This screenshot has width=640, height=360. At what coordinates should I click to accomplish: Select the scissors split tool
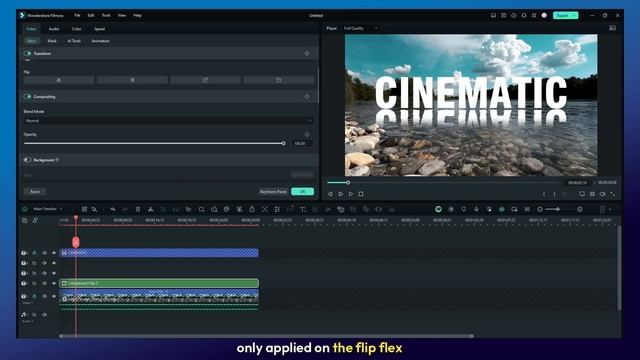(x=151, y=209)
